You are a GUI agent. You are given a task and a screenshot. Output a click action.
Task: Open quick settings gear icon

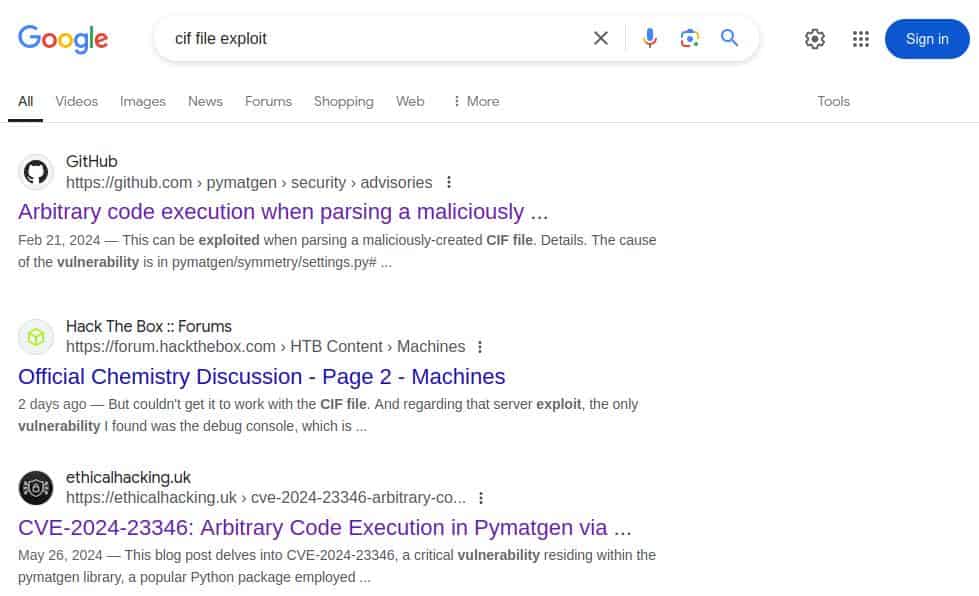point(815,39)
